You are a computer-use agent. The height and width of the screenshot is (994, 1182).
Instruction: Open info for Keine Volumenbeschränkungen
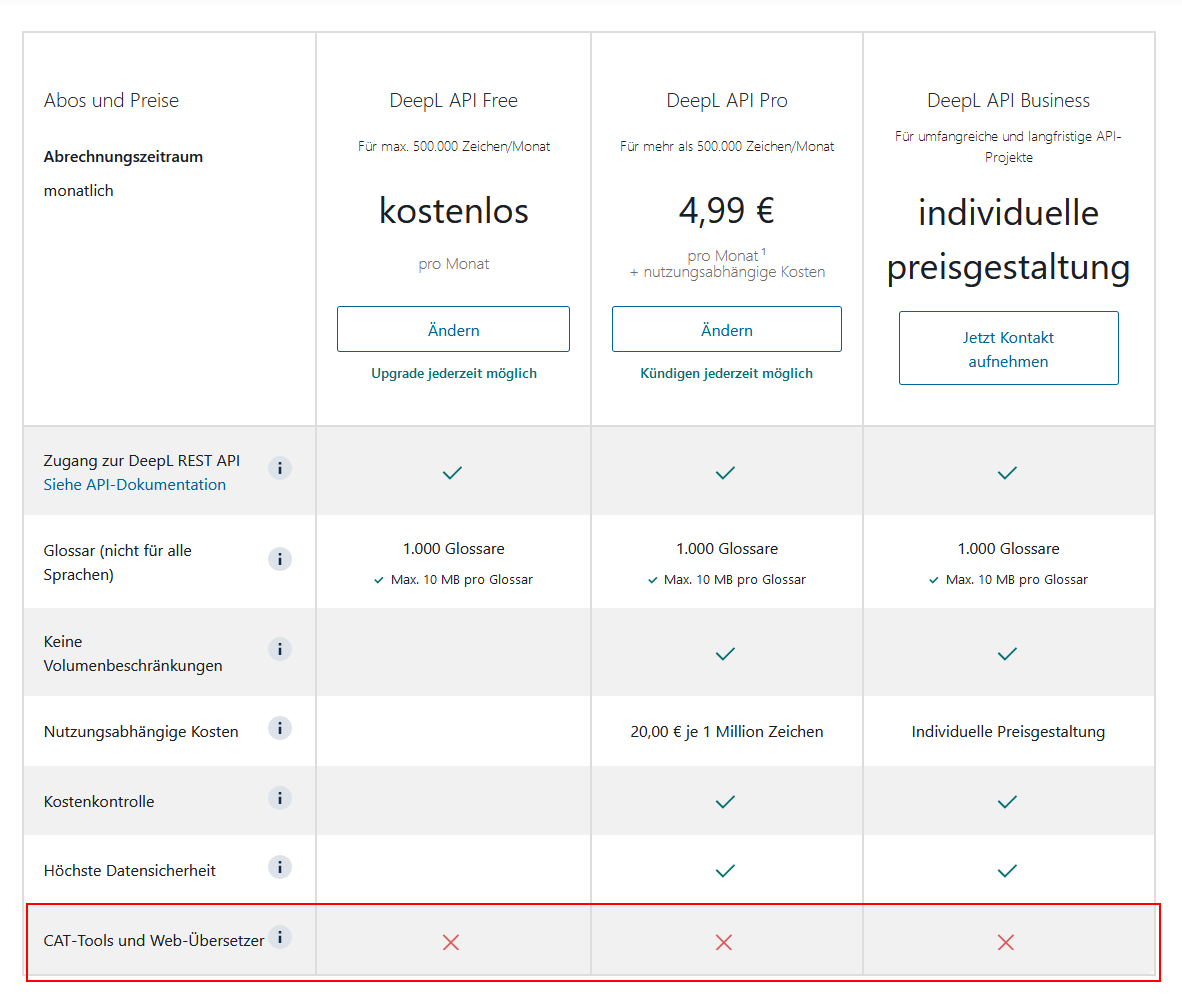pos(280,649)
